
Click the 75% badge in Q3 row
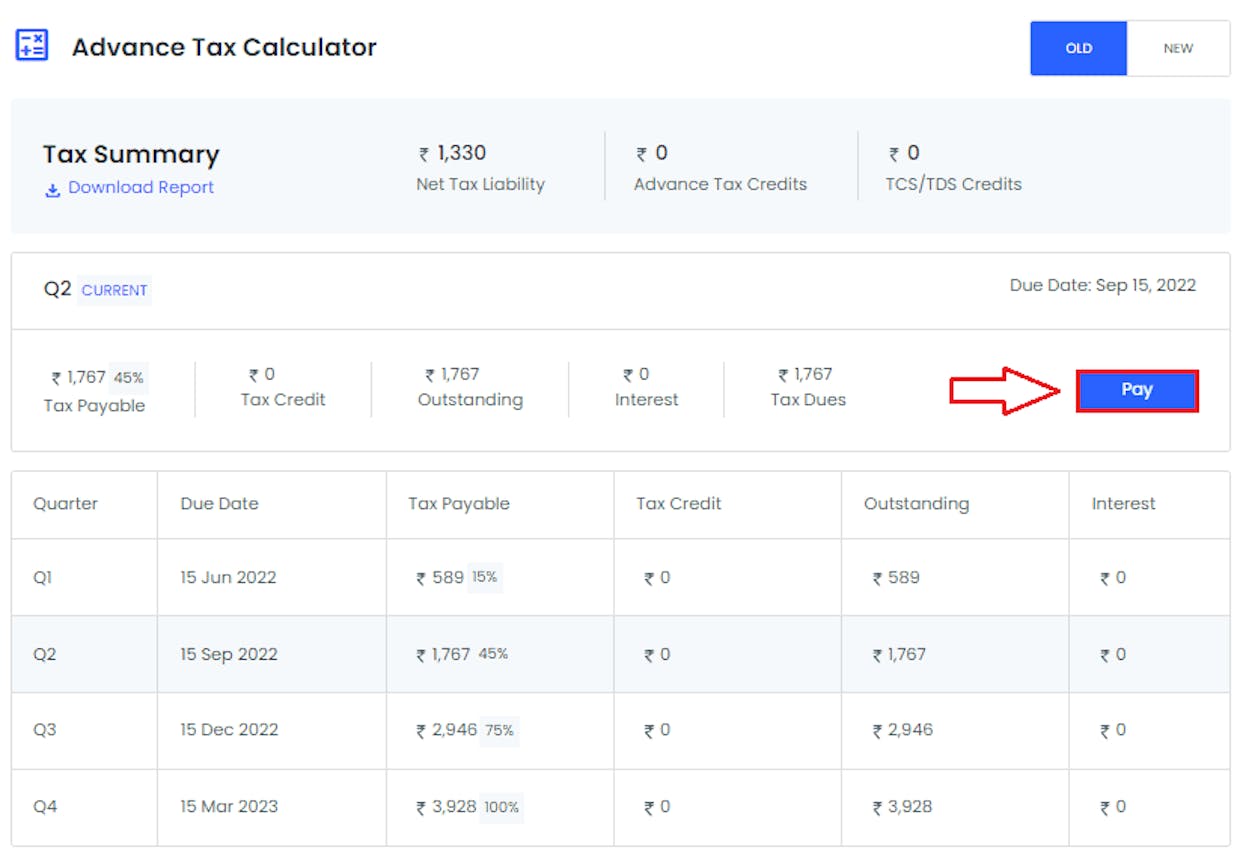tap(500, 730)
